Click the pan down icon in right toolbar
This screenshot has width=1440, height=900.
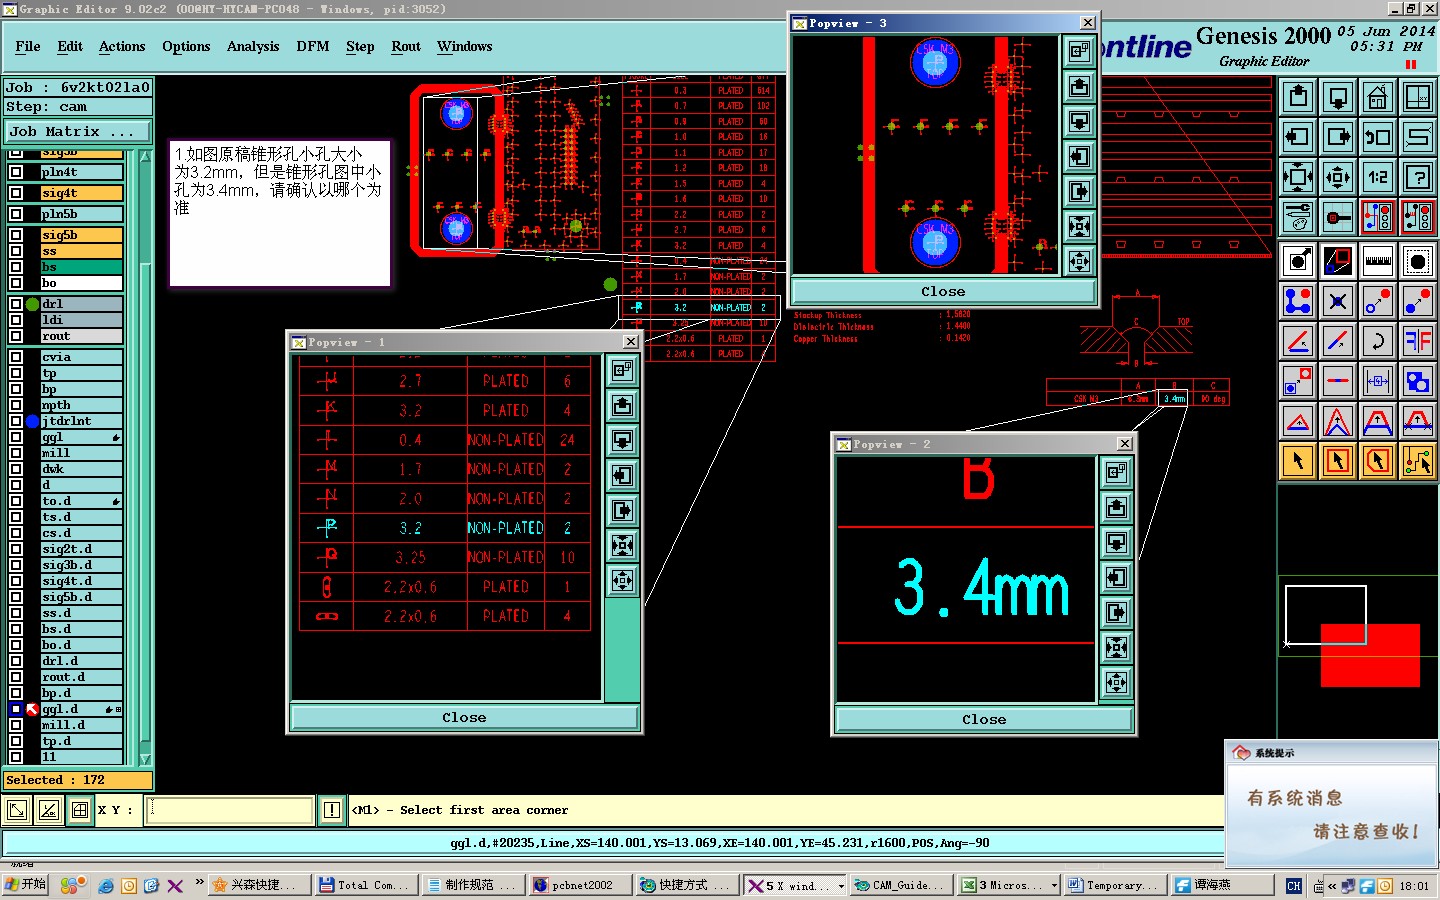click(x=1338, y=97)
